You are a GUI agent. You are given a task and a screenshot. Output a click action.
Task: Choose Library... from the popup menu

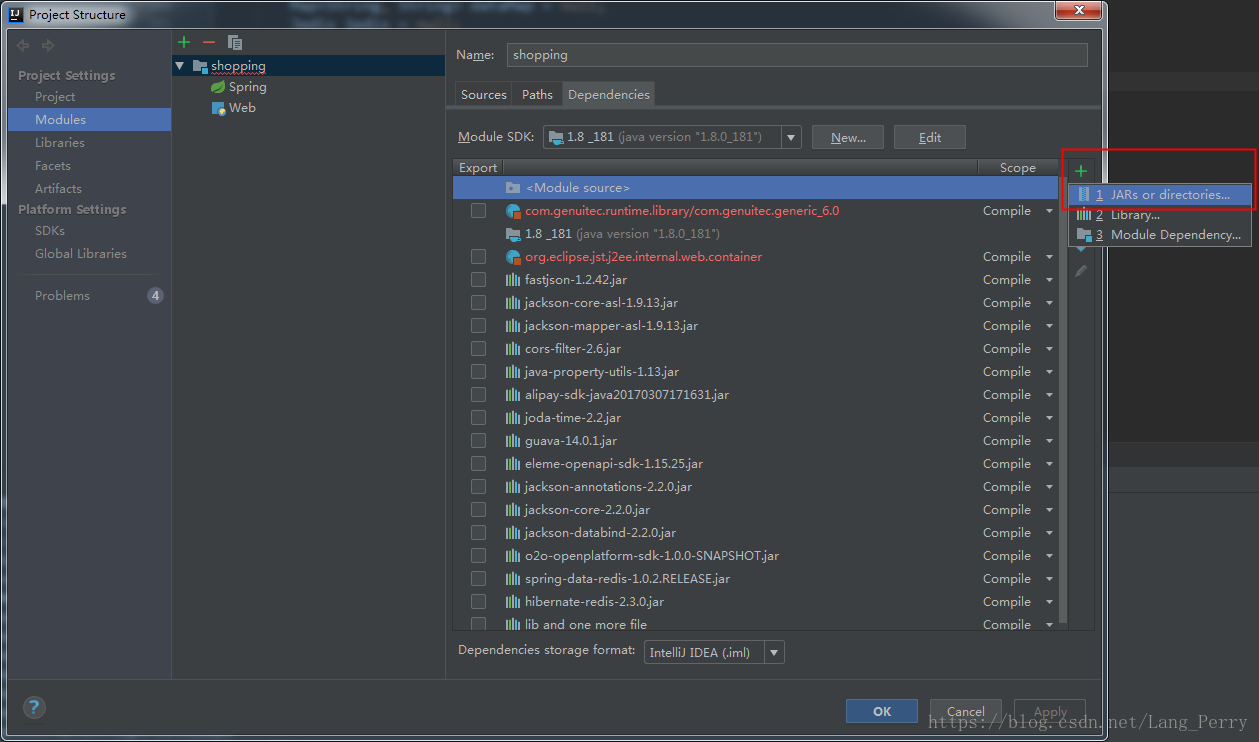click(x=1160, y=215)
